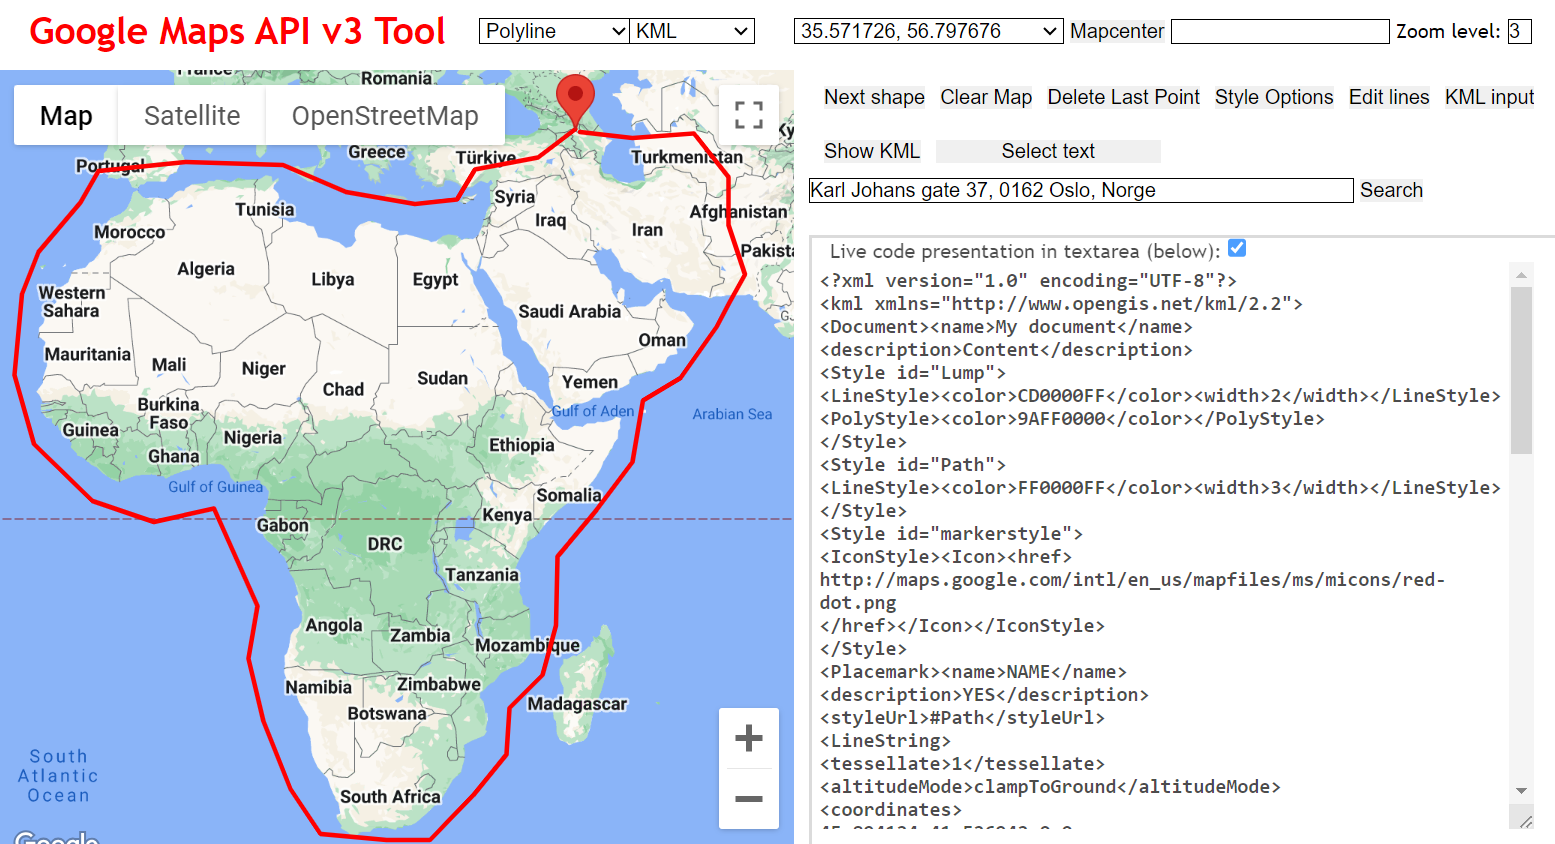1555x844 pixels.
Task: Click the Google Maps API v3 Tool title
Action: [237, 31]
